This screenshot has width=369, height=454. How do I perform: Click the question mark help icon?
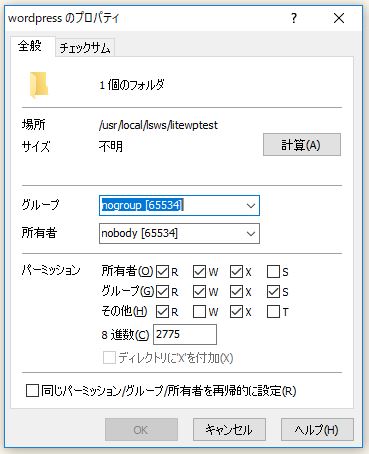(x=294, y=18)
